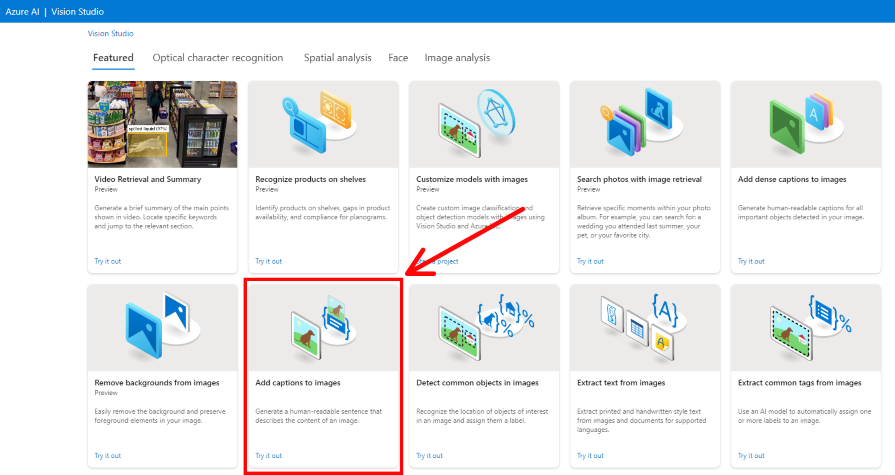Click the Extract common tags icon

click(806, 327)
